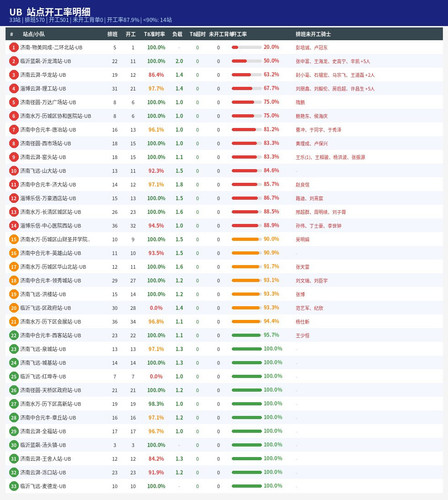Click the green rank badge number 26
Image resolution: width=448 pixels, height=500 pixels.
[x=14, y=390]
